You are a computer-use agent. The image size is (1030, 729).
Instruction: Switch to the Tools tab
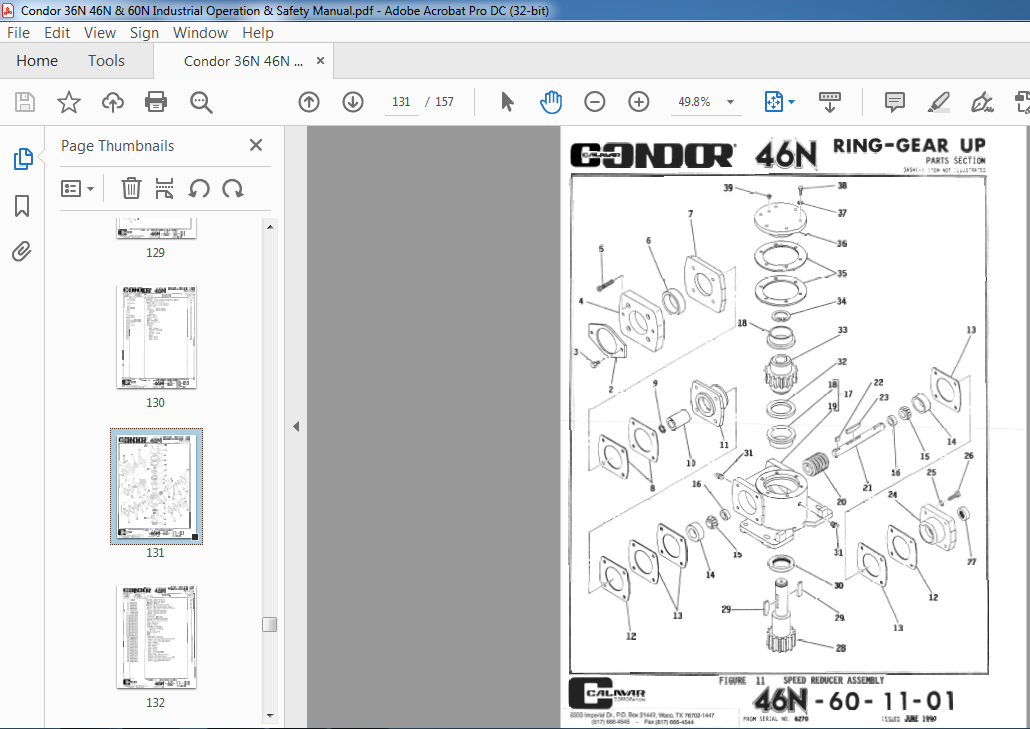[106, 61]
